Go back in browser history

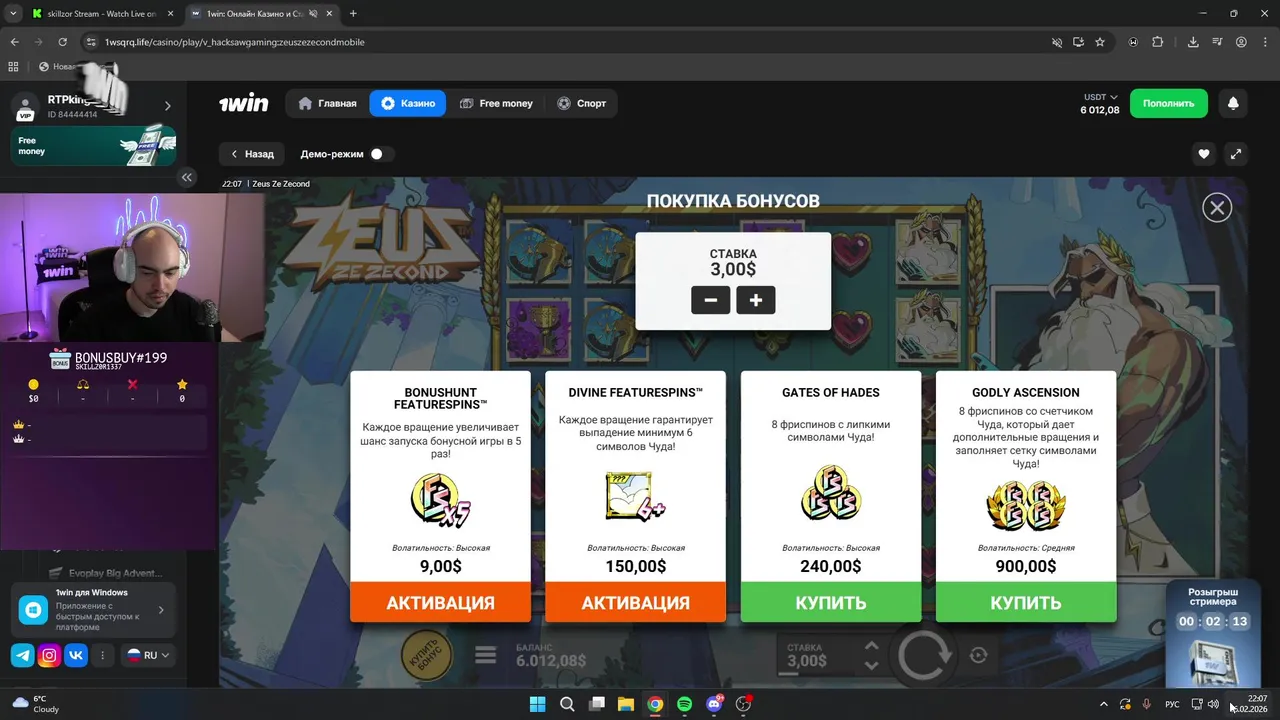15,42
